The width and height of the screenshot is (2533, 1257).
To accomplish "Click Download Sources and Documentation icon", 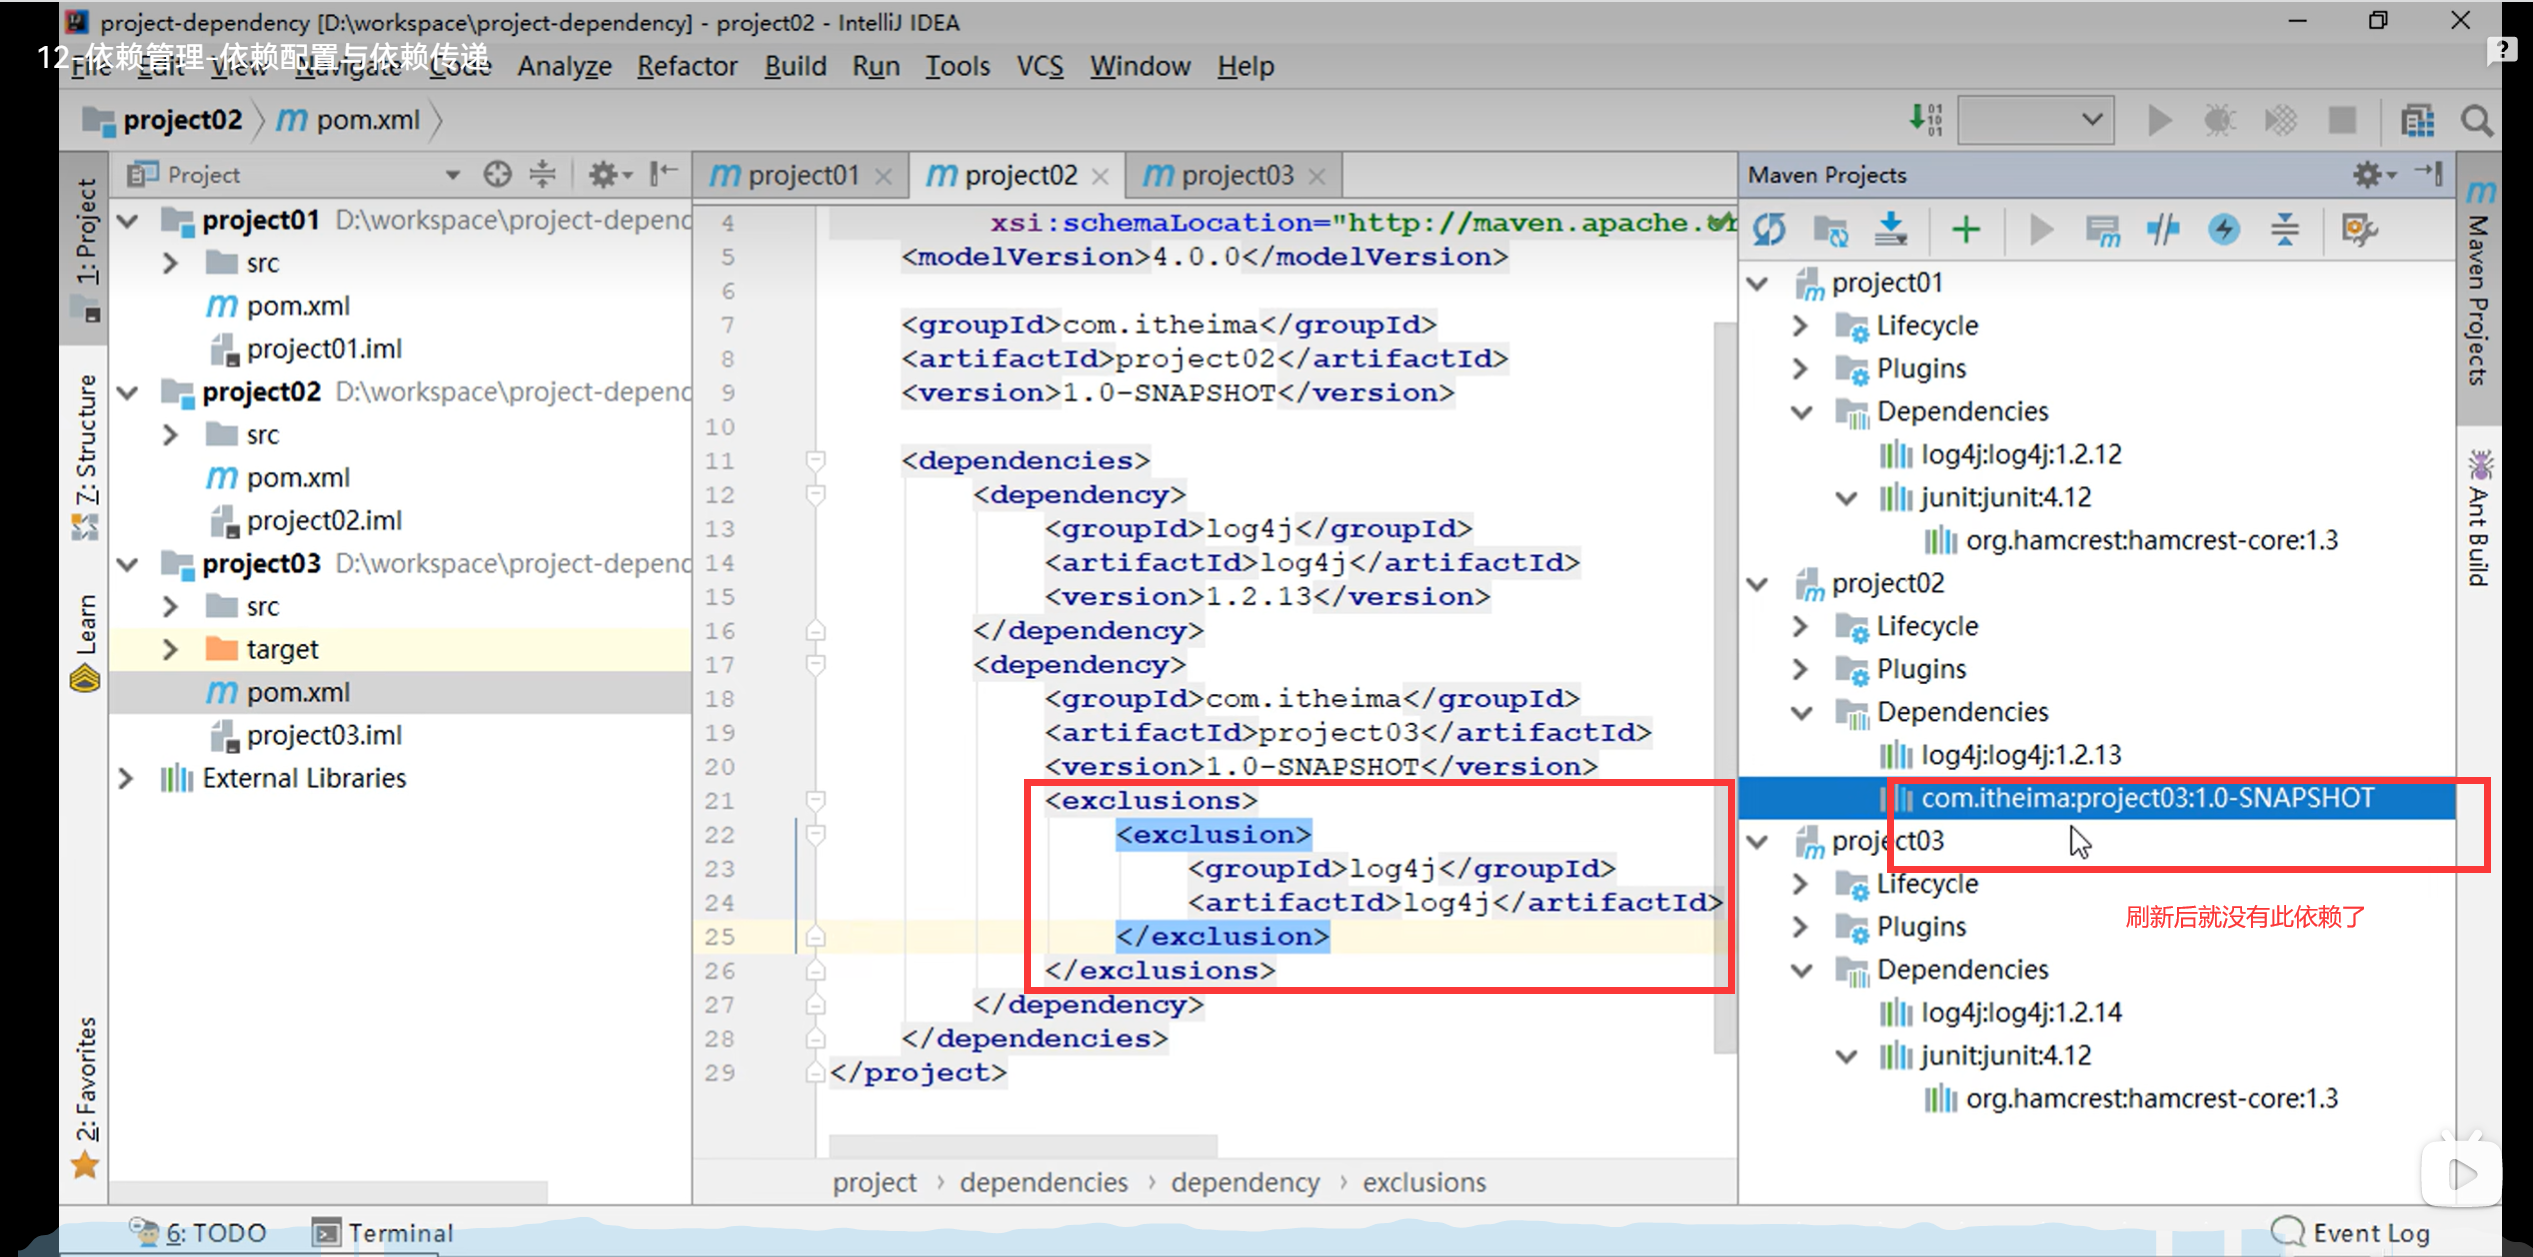I will point(1890,230).
